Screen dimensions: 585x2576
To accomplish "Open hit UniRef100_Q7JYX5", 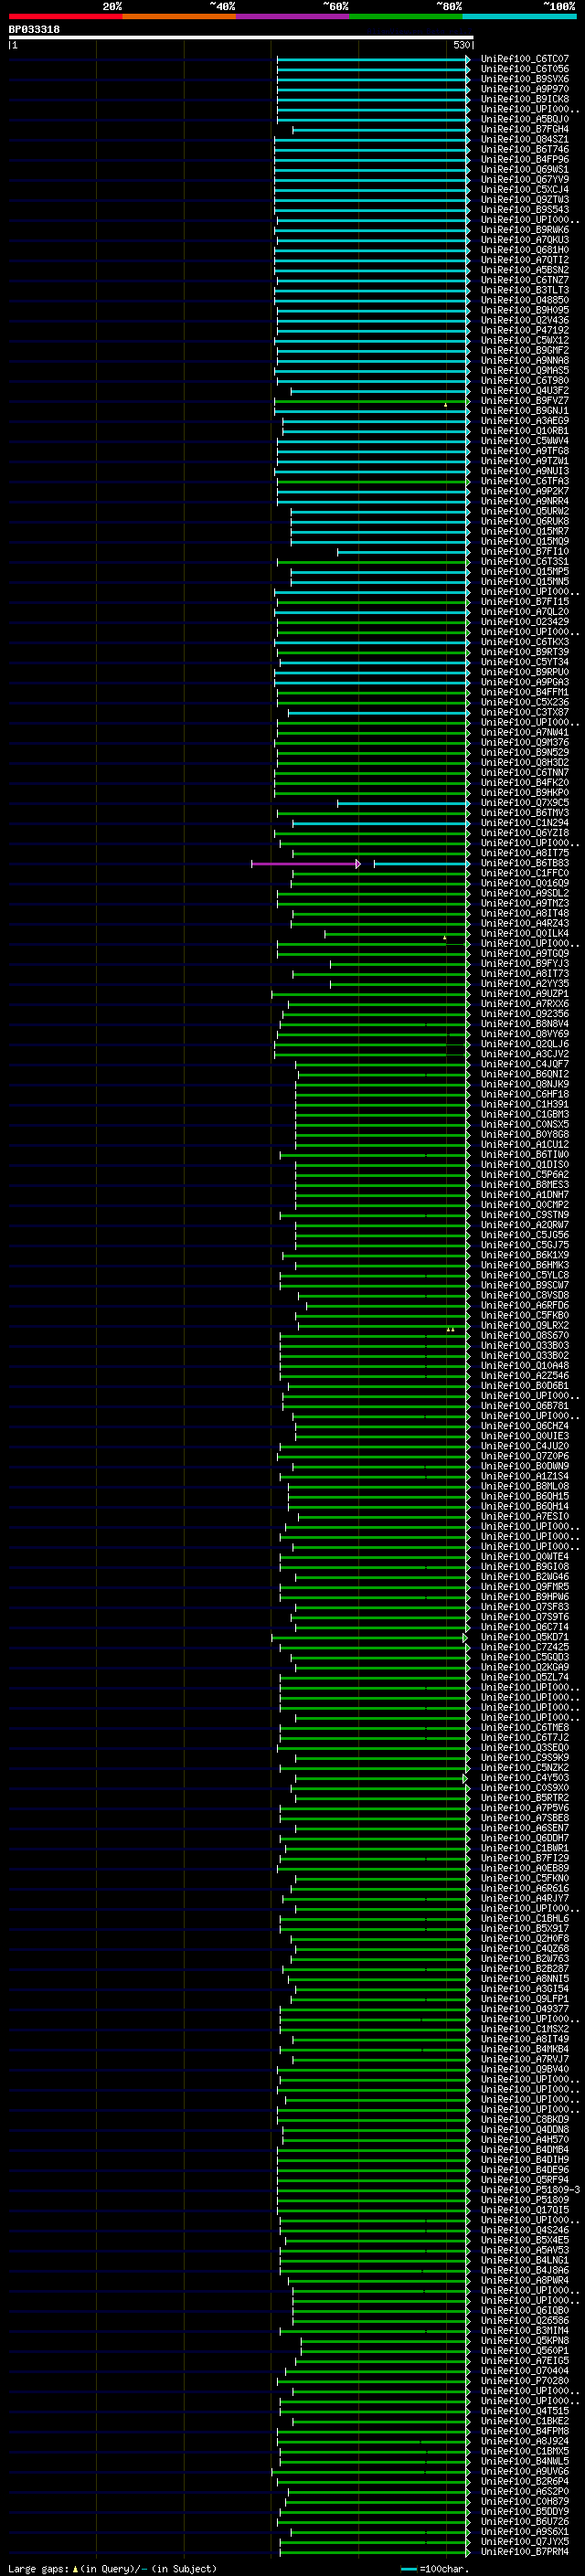I will click(x=524, y=2541).
